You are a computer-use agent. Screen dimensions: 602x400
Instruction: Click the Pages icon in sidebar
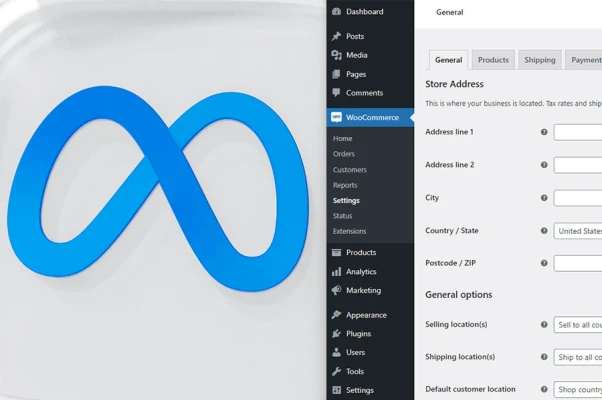336,74
